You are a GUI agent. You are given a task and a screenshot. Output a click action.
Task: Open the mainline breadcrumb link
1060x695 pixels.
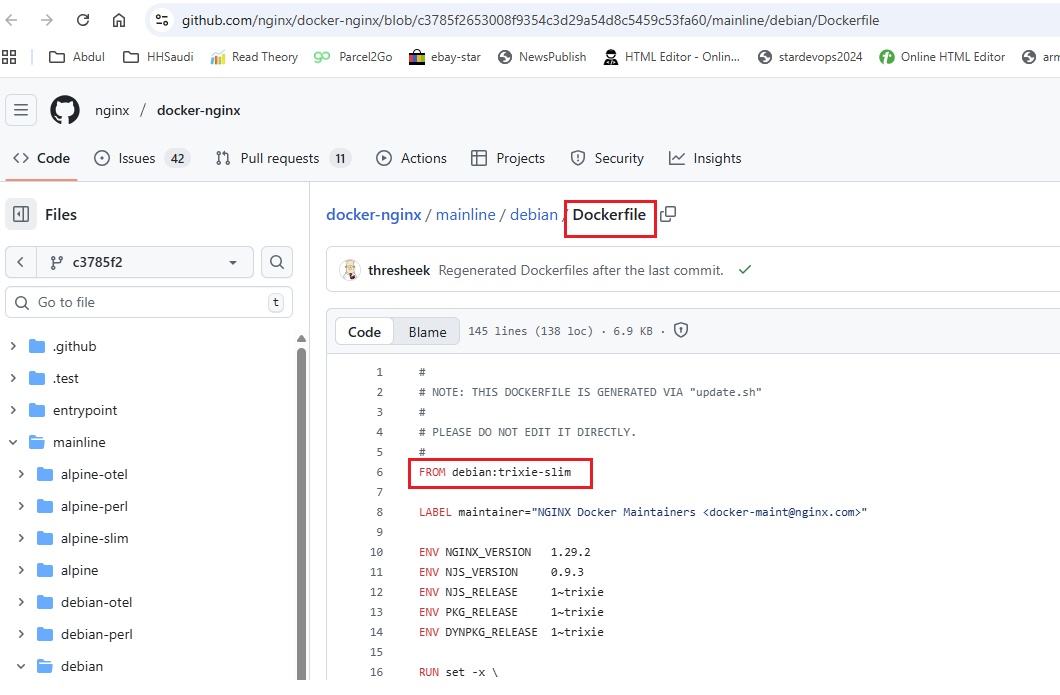465,214
